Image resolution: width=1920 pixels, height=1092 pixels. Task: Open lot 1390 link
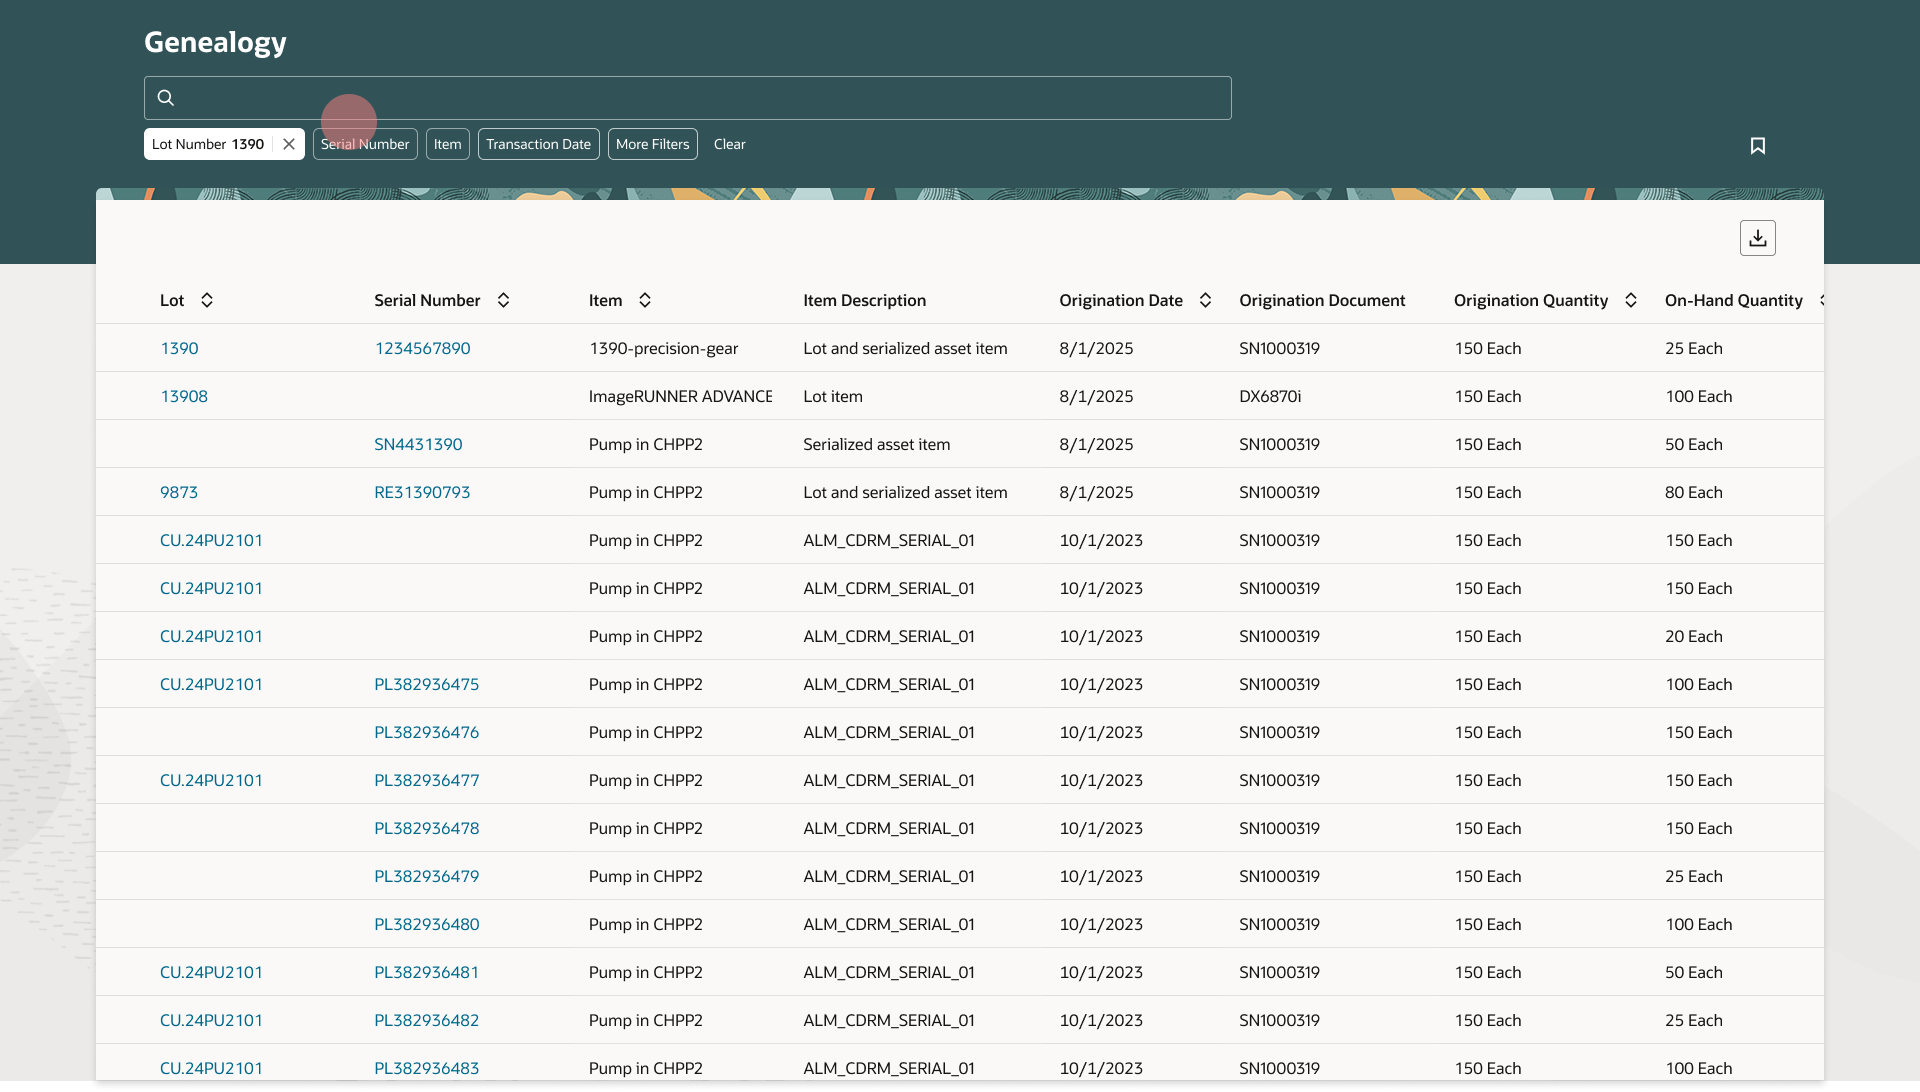[x=179, y=348]
